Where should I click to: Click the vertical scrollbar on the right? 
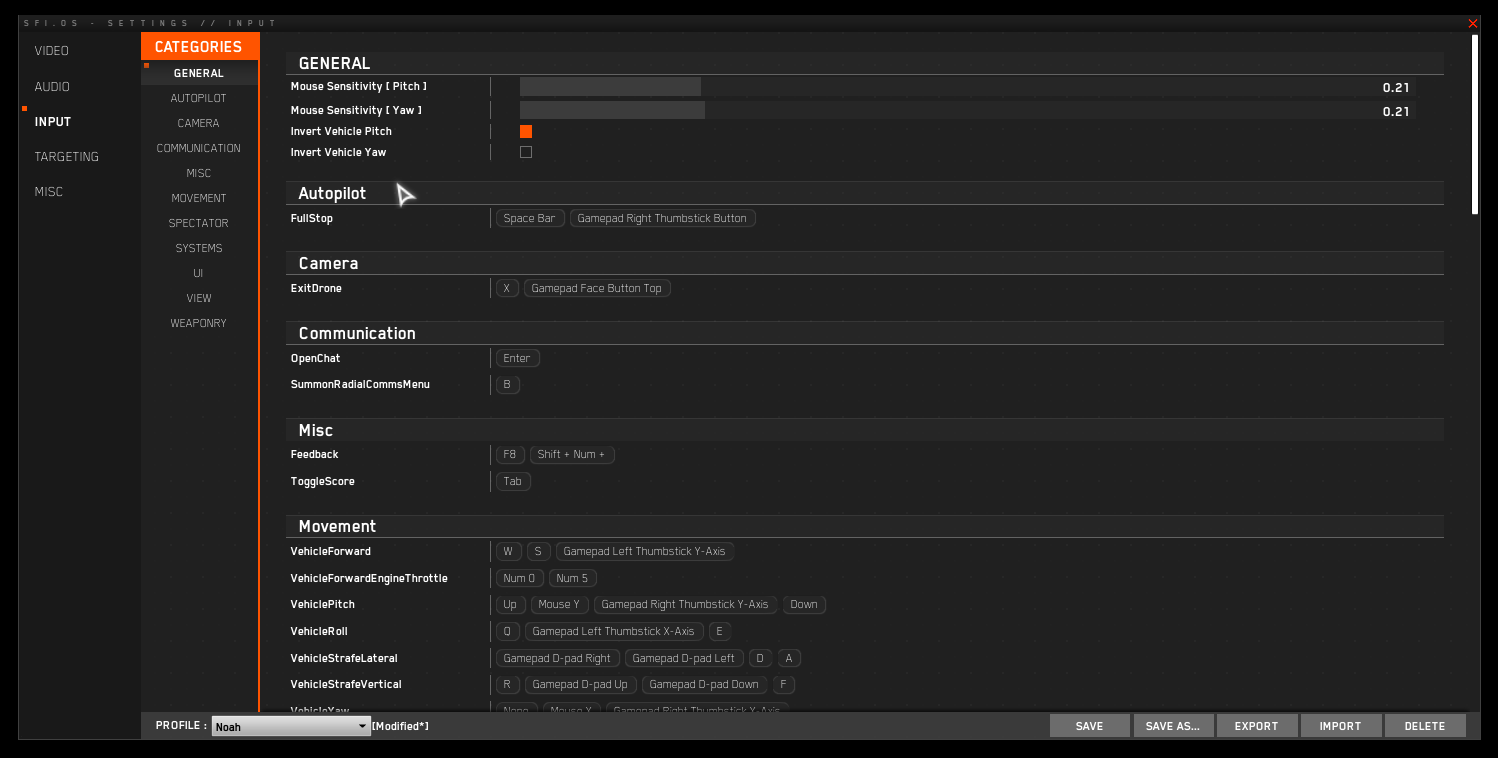(1475, 125)
